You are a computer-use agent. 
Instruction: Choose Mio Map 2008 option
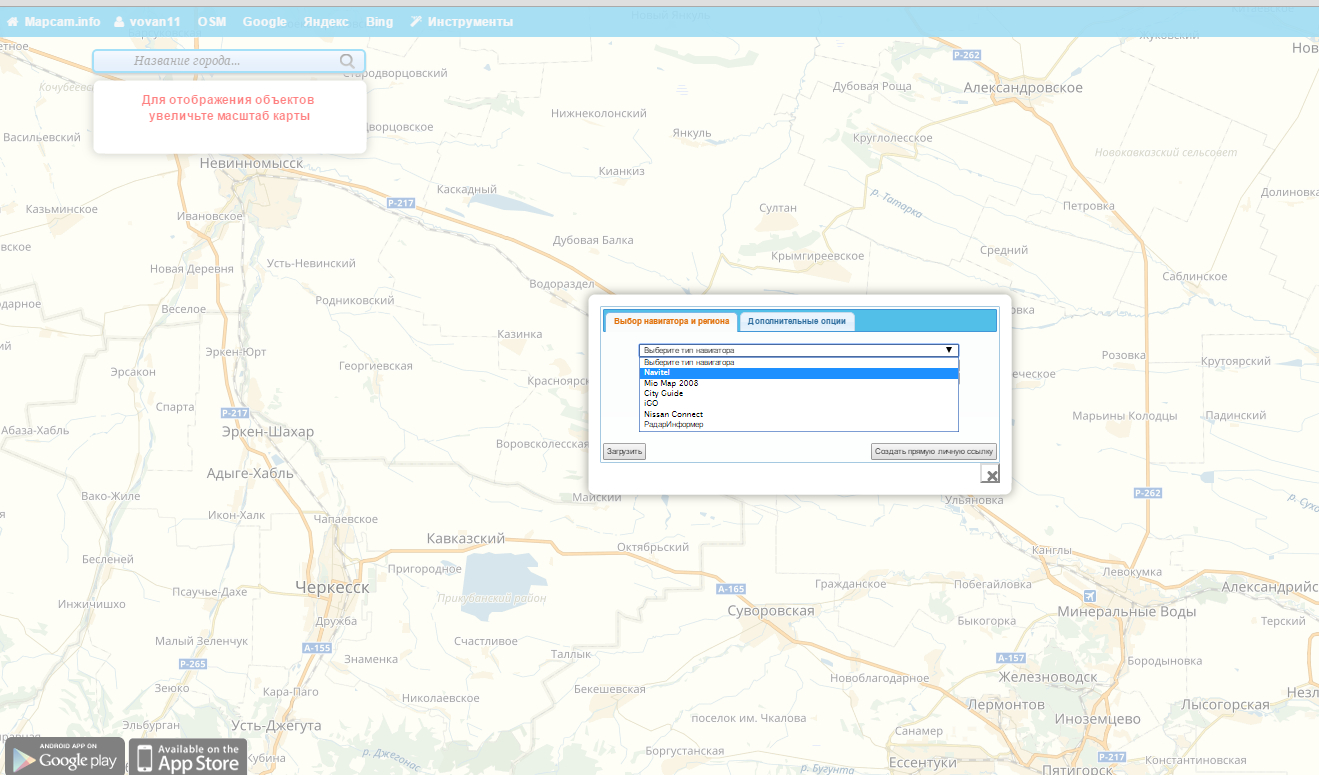[671, 383]
